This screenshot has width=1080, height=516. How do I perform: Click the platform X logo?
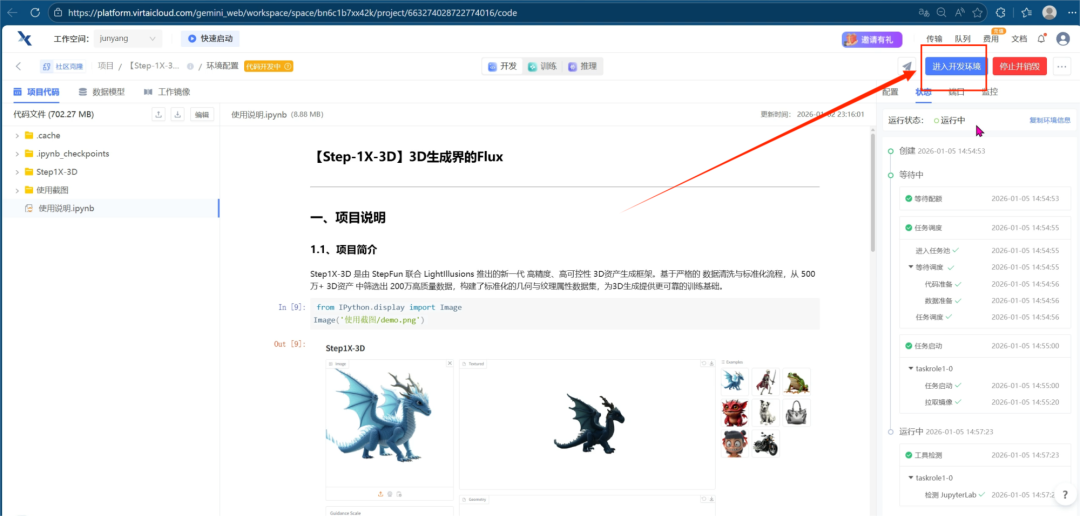point(25,39)
